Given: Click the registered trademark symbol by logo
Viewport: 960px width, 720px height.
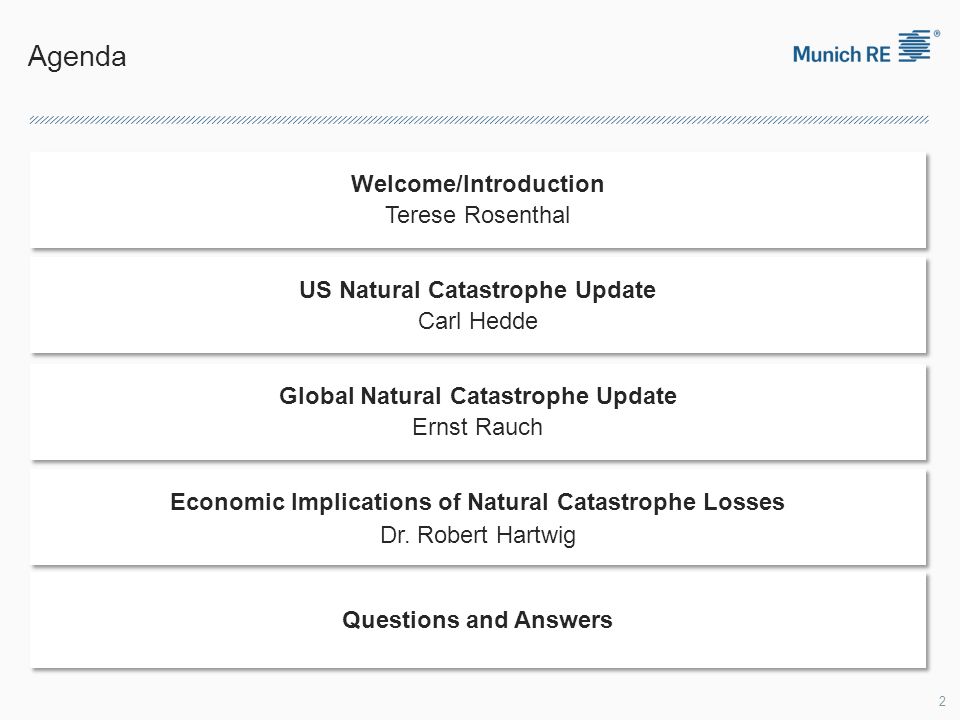Looking at the screenshot, I should 937,34.
